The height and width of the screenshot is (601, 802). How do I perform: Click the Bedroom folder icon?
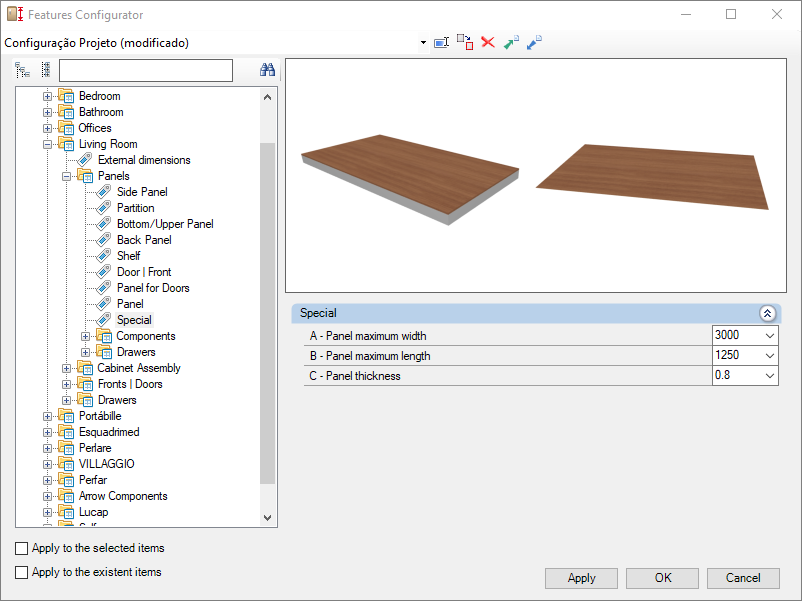[x=66, y=96]
